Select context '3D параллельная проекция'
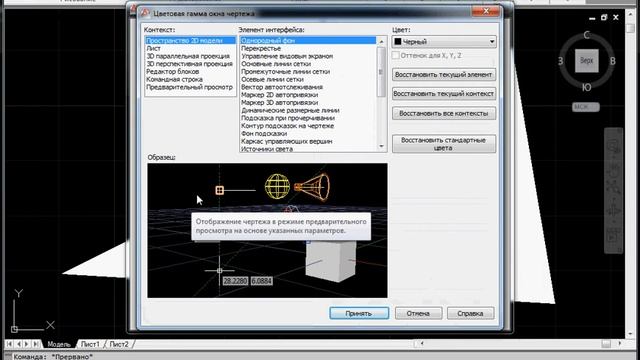 (x=188, y=56)
